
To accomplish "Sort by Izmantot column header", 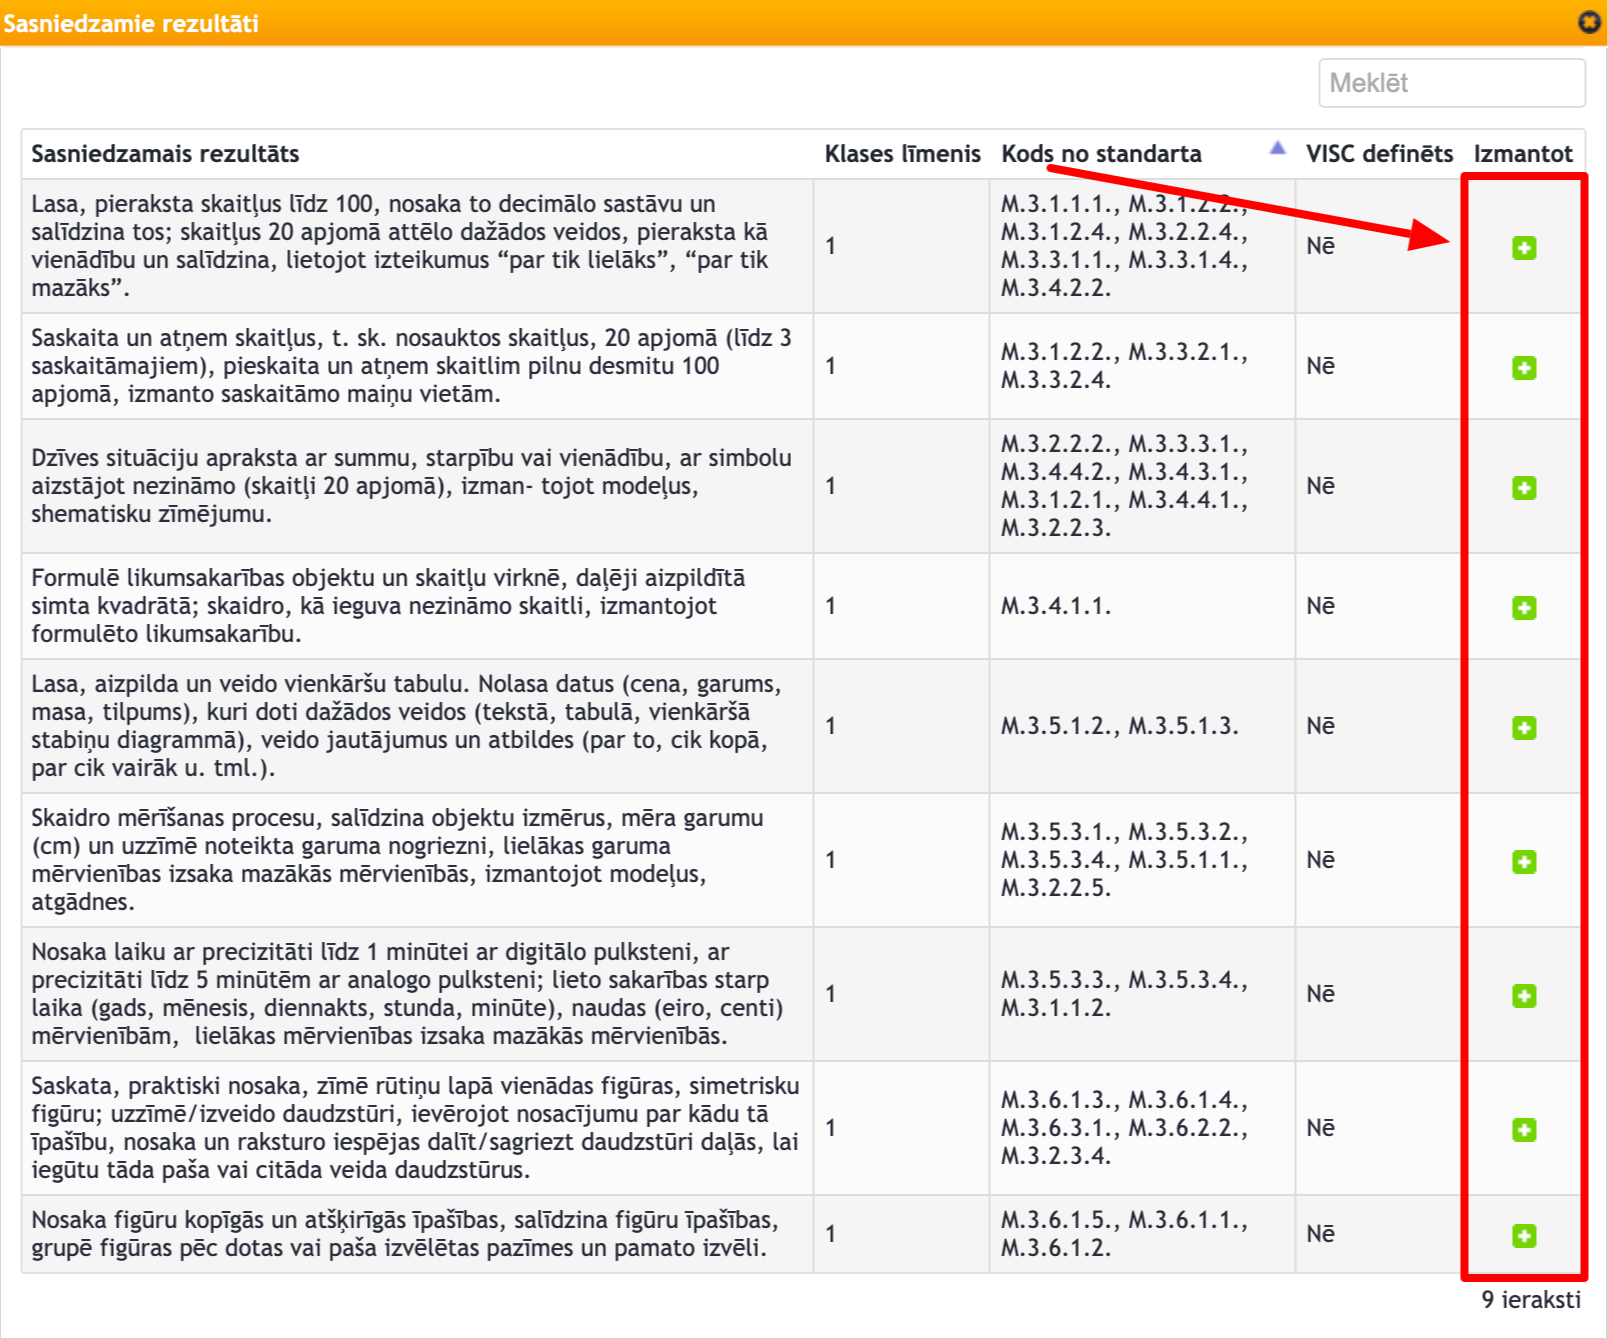I will pyautogui.click(x=1523, y=154).
